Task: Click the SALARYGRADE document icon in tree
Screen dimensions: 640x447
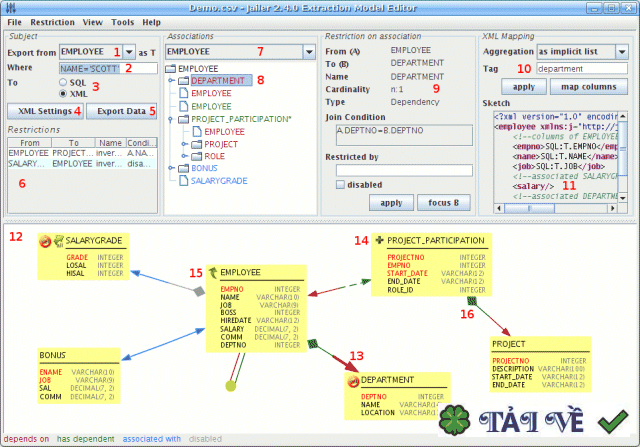Action: tap(184, 180)
